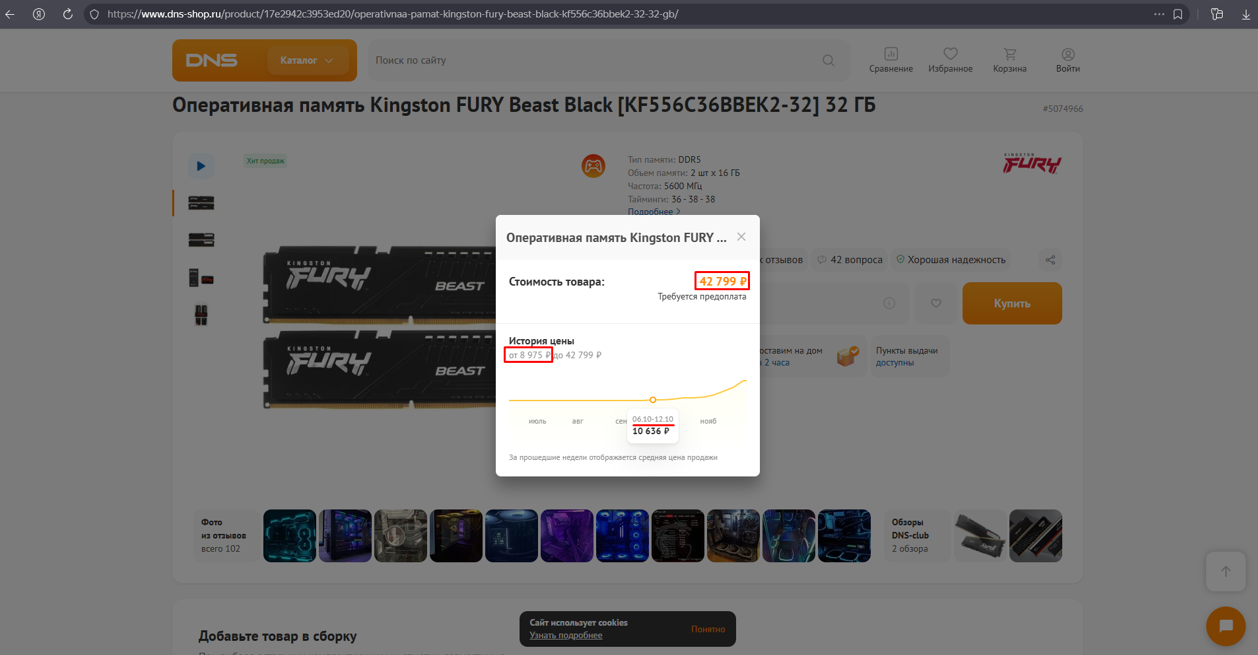This screenshot has width=1258, height=655.
Task: Open the Корзина cart icon
Action: (x=1009, y=60)
